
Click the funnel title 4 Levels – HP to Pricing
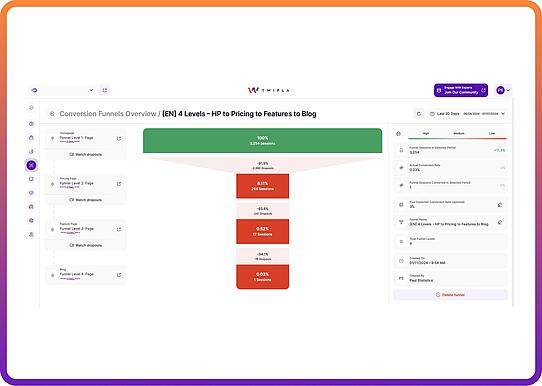(239, 114)
